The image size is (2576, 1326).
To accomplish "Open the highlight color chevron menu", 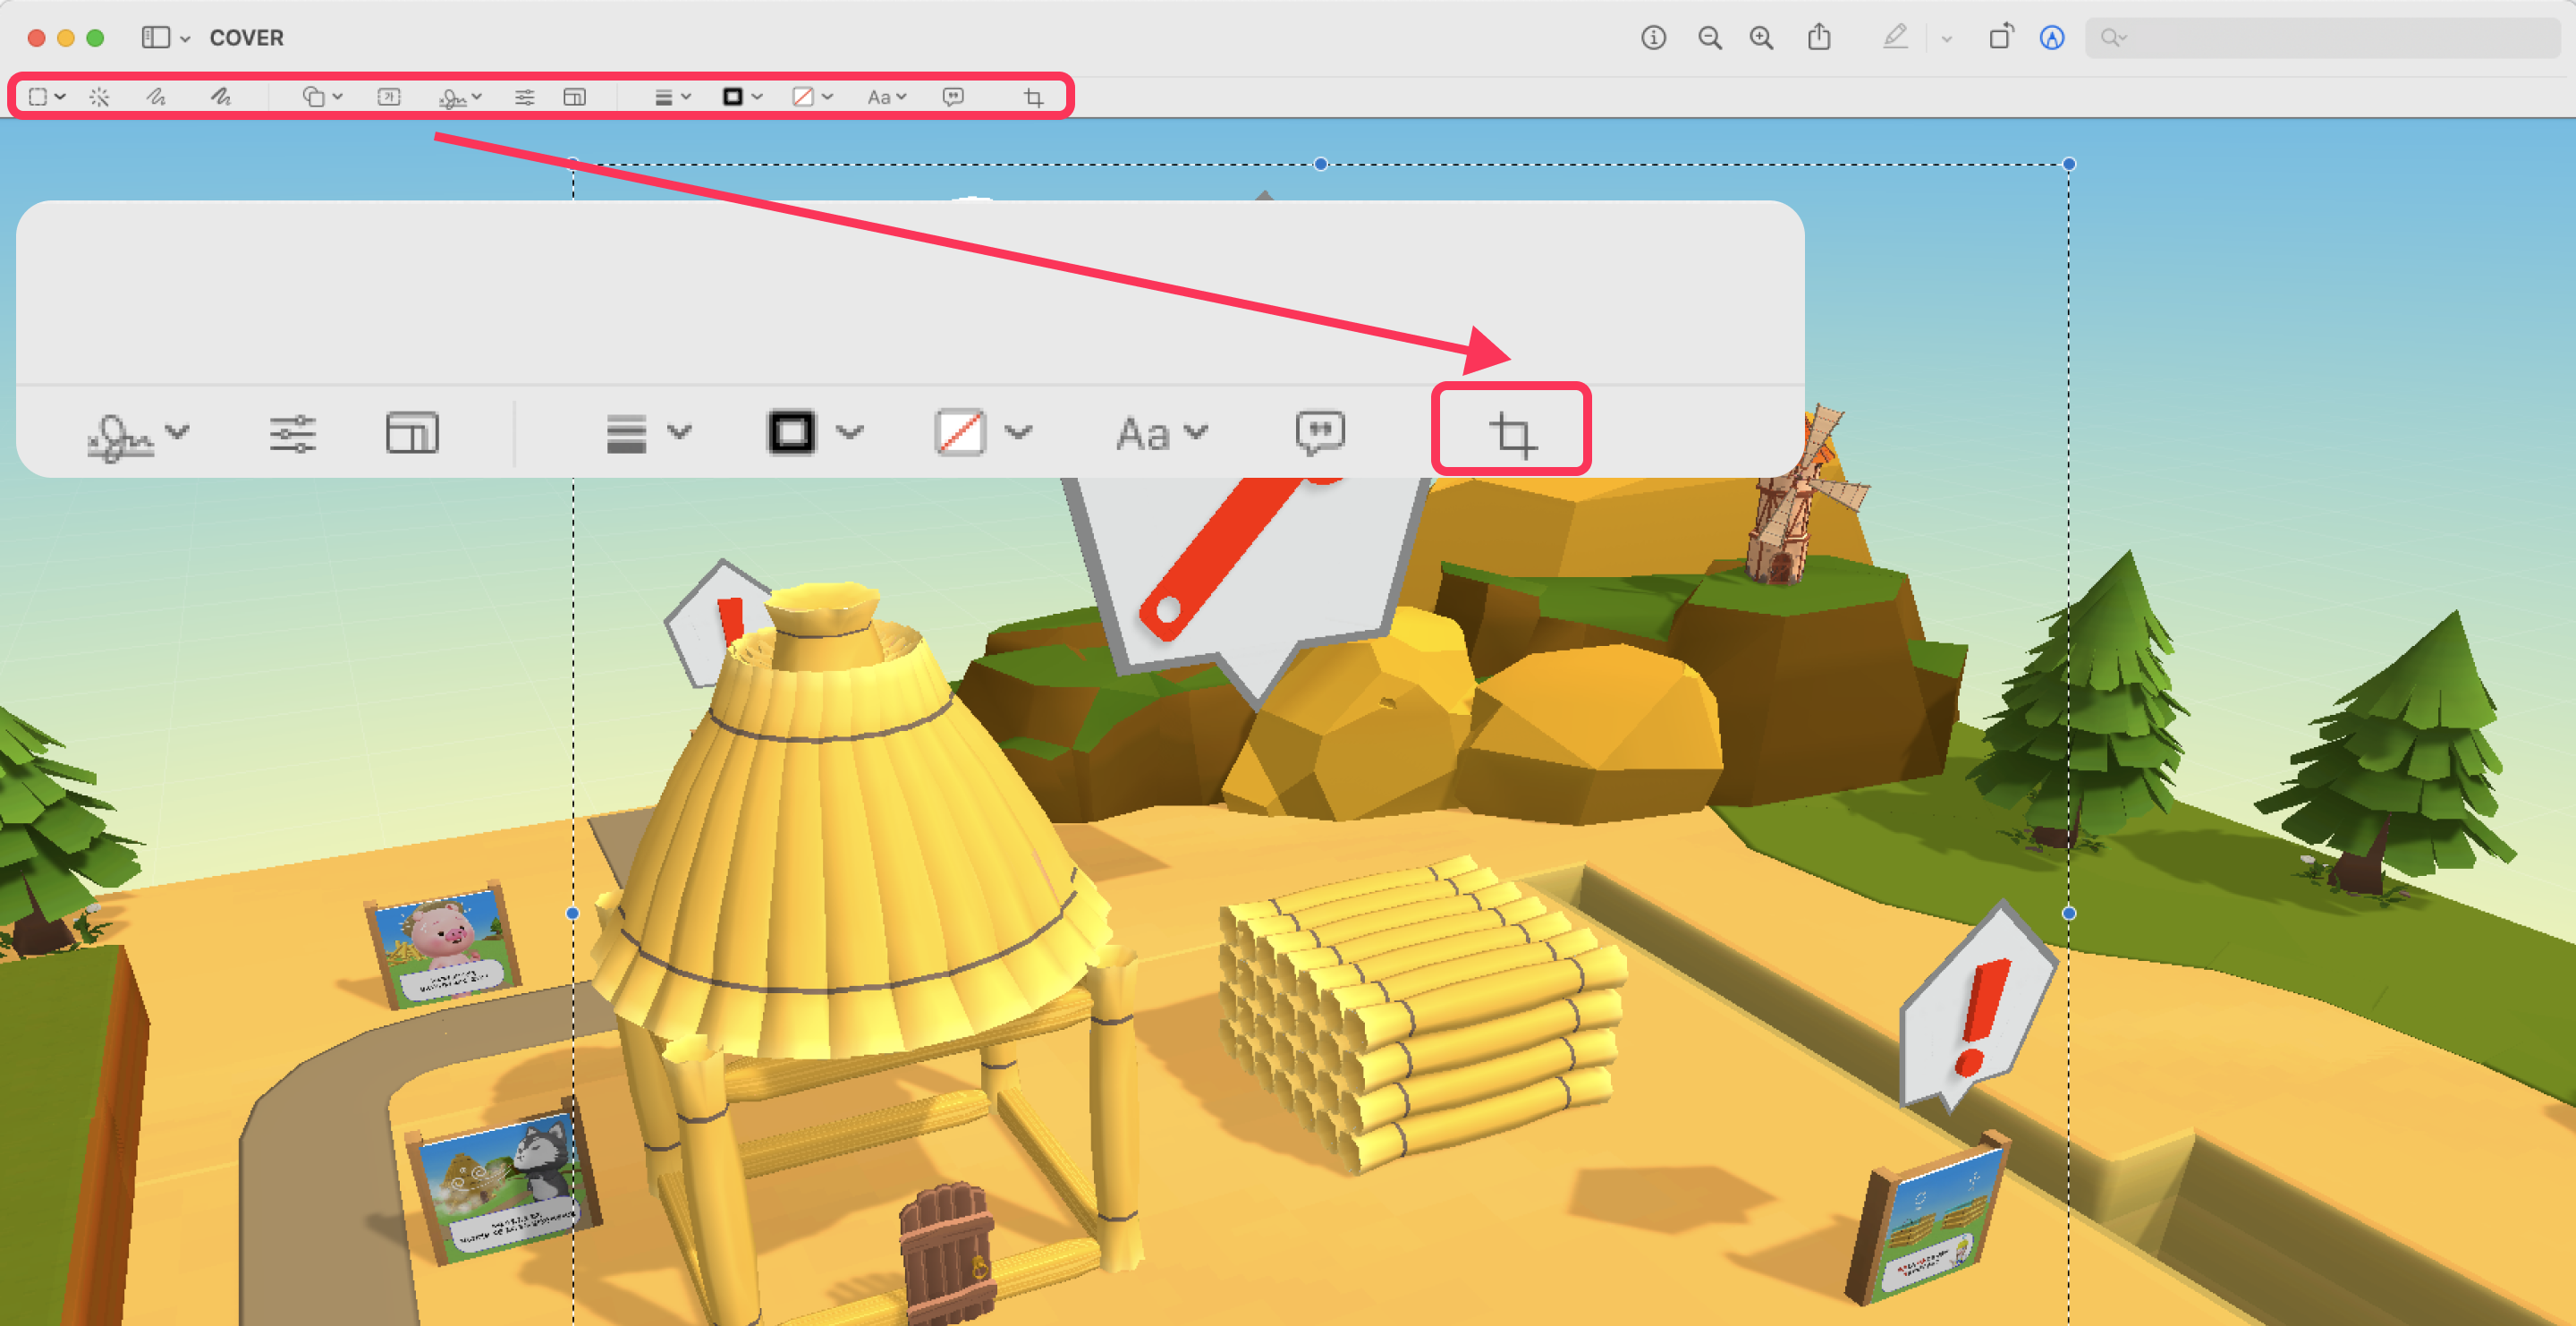I will pyautogui.click(x=1946, y=39).
